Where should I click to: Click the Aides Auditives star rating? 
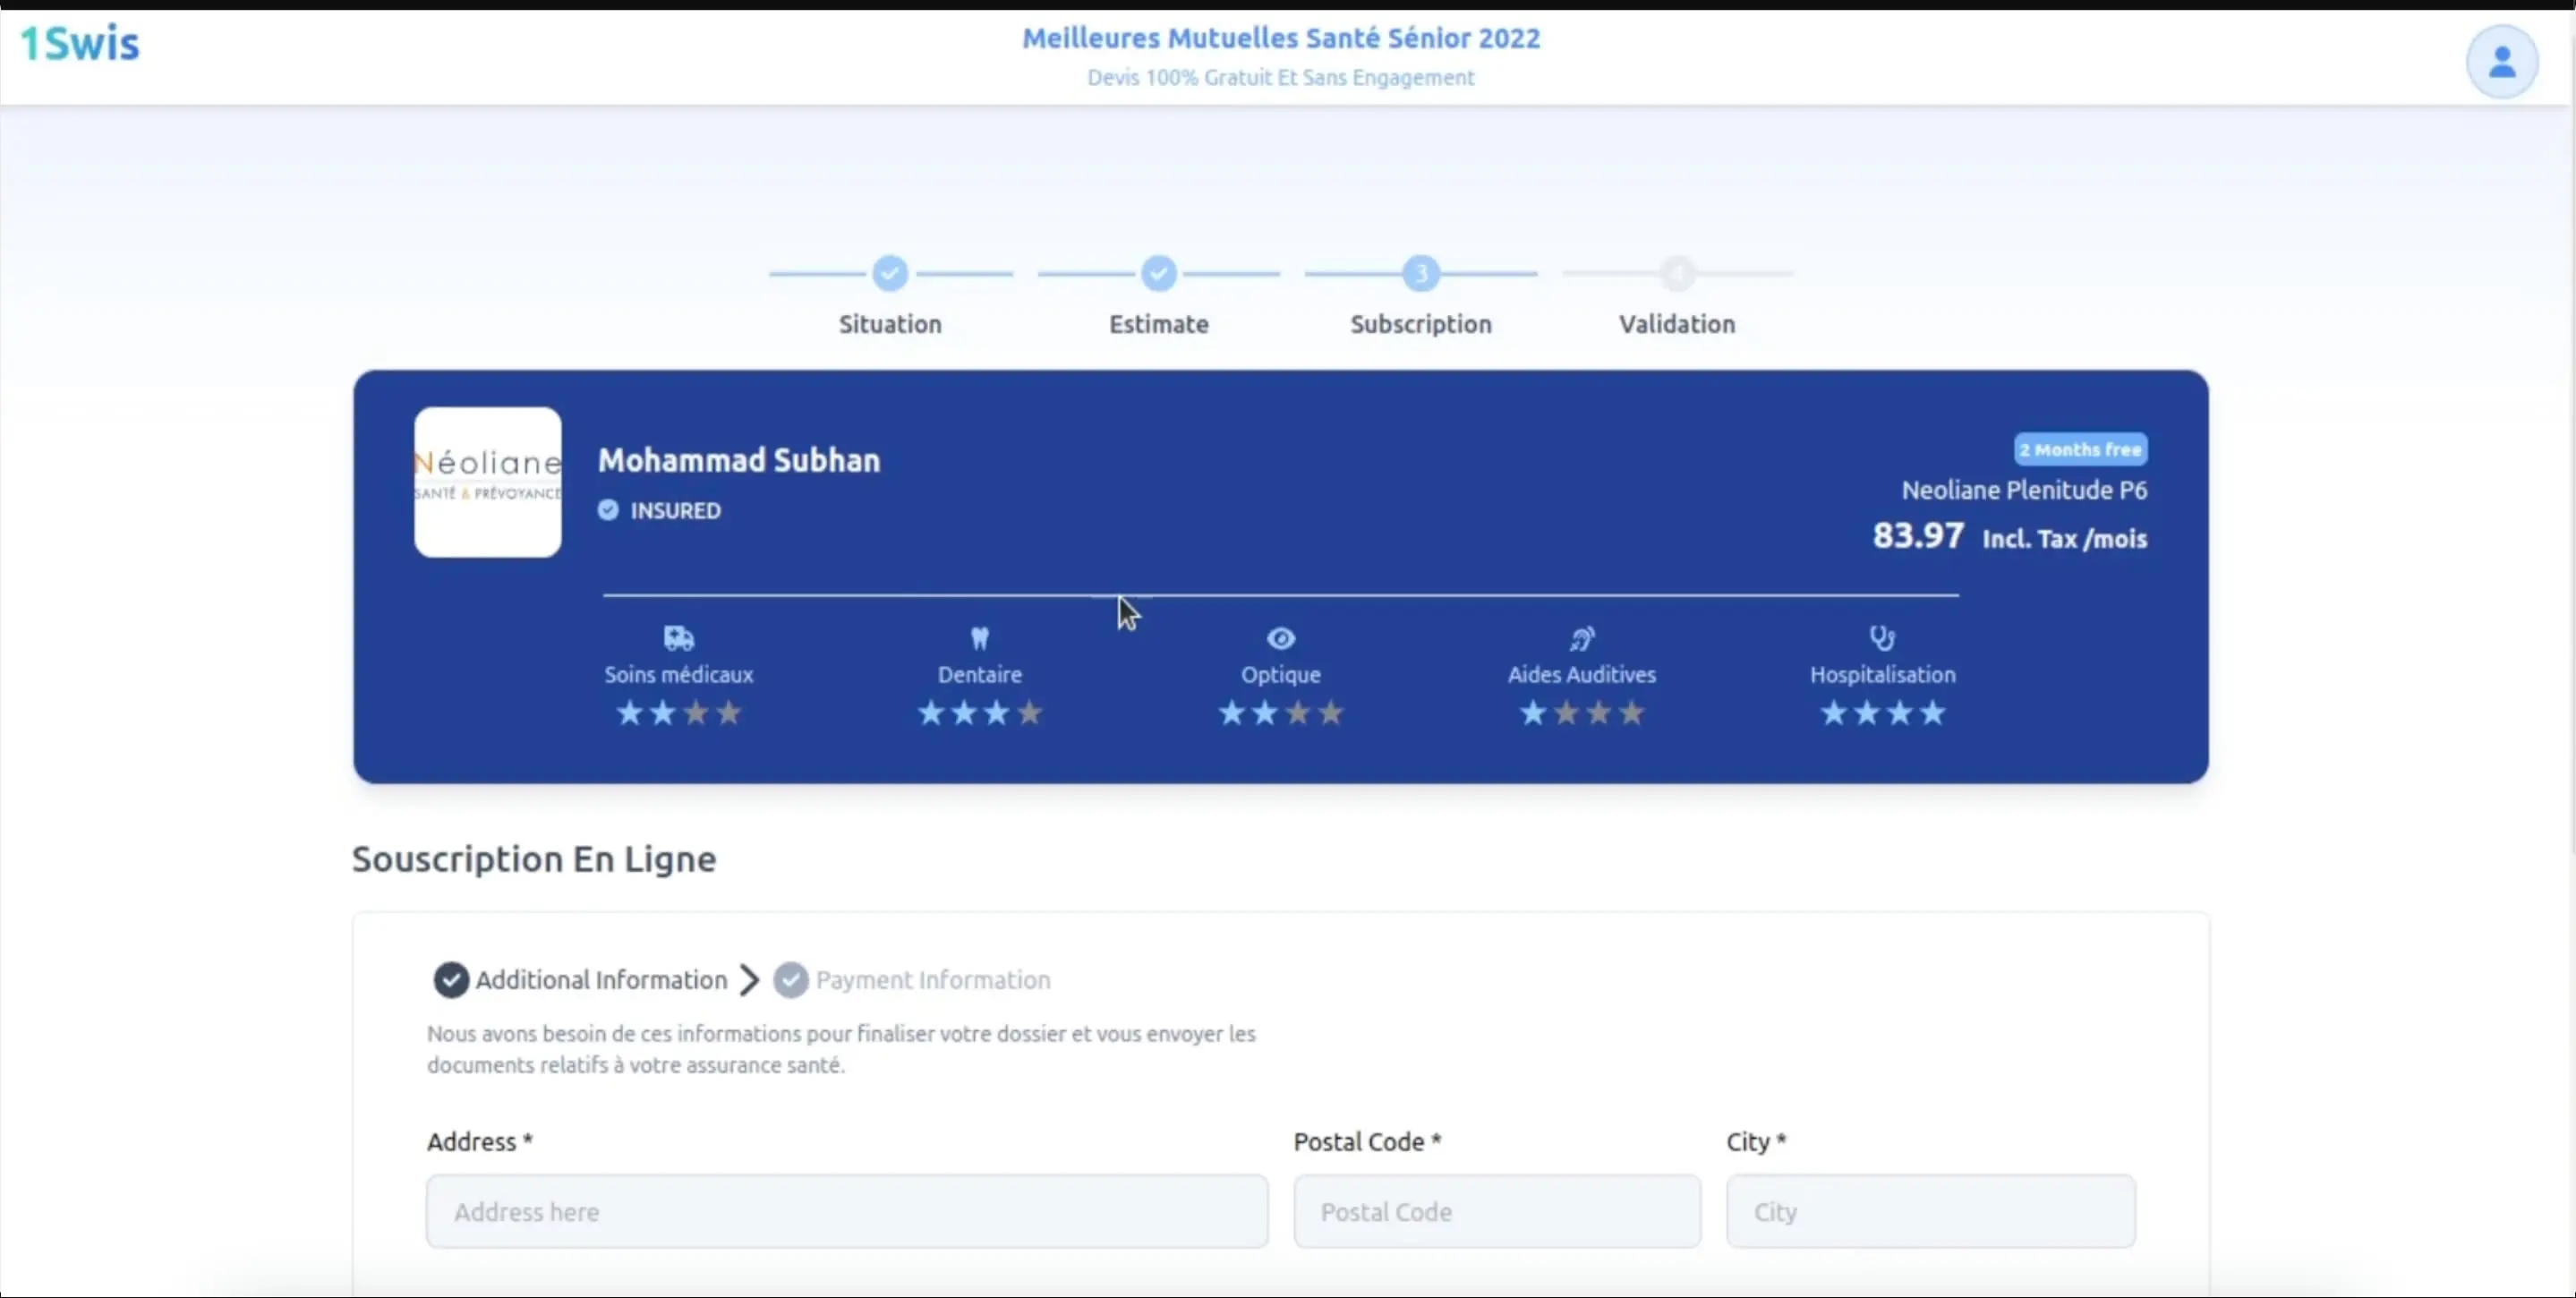[1582, 713]
